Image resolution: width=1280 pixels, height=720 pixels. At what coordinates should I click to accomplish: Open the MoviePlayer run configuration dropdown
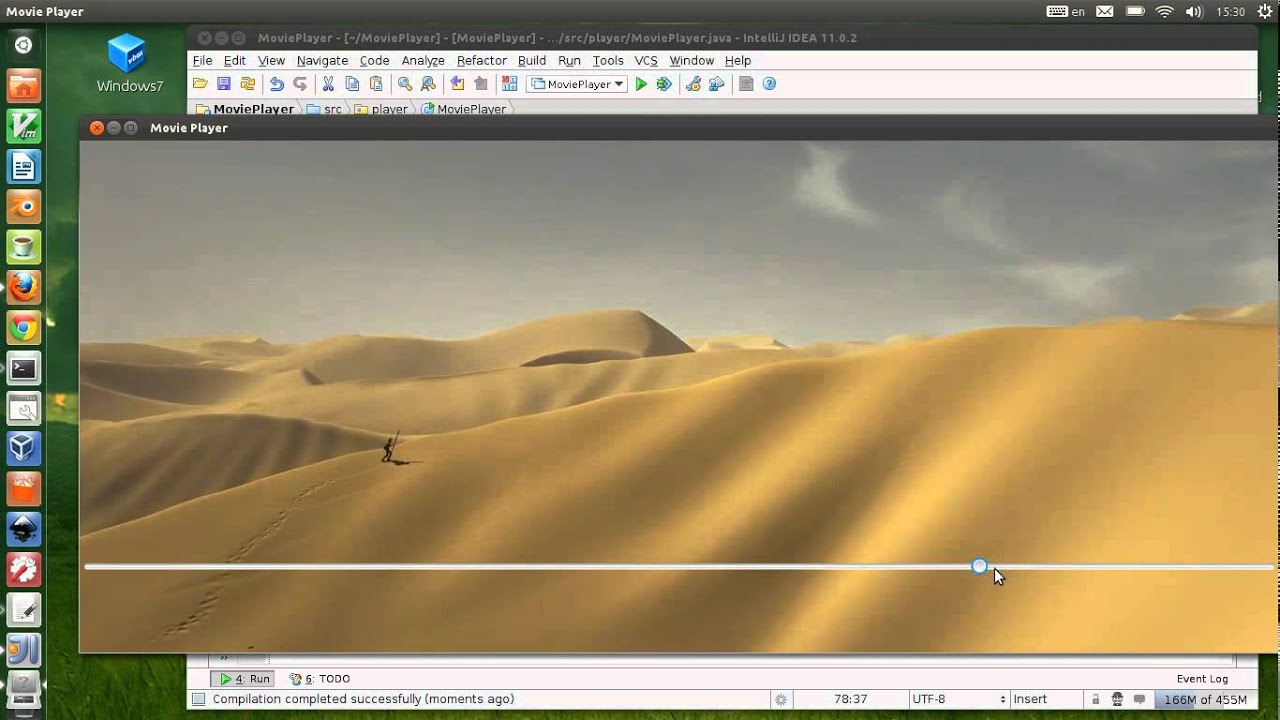coord(579,84)
